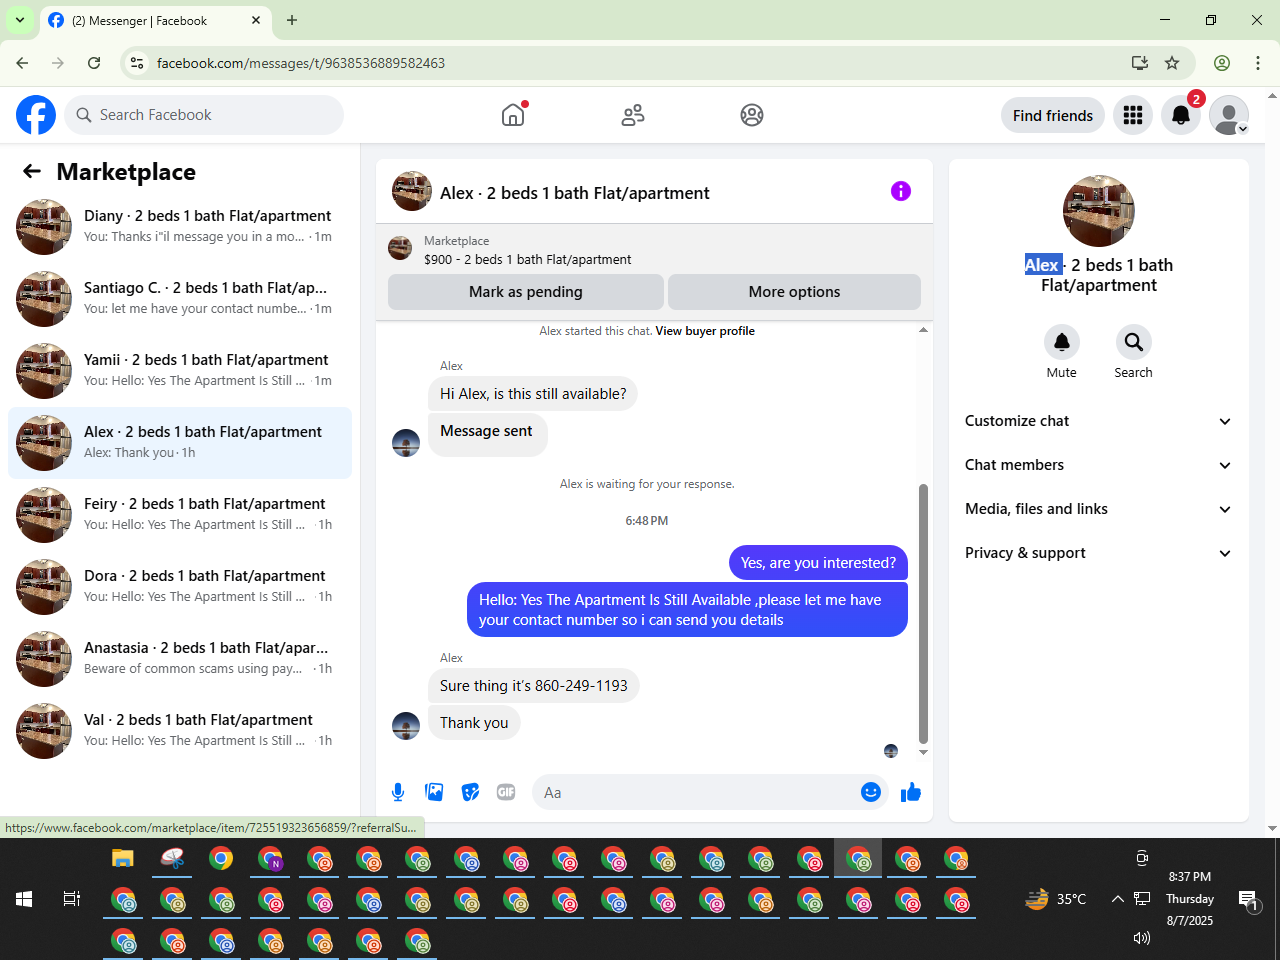Open Task View on taskbar
This screenshot has width=1280, height=960.
click(x=72, y=899)
